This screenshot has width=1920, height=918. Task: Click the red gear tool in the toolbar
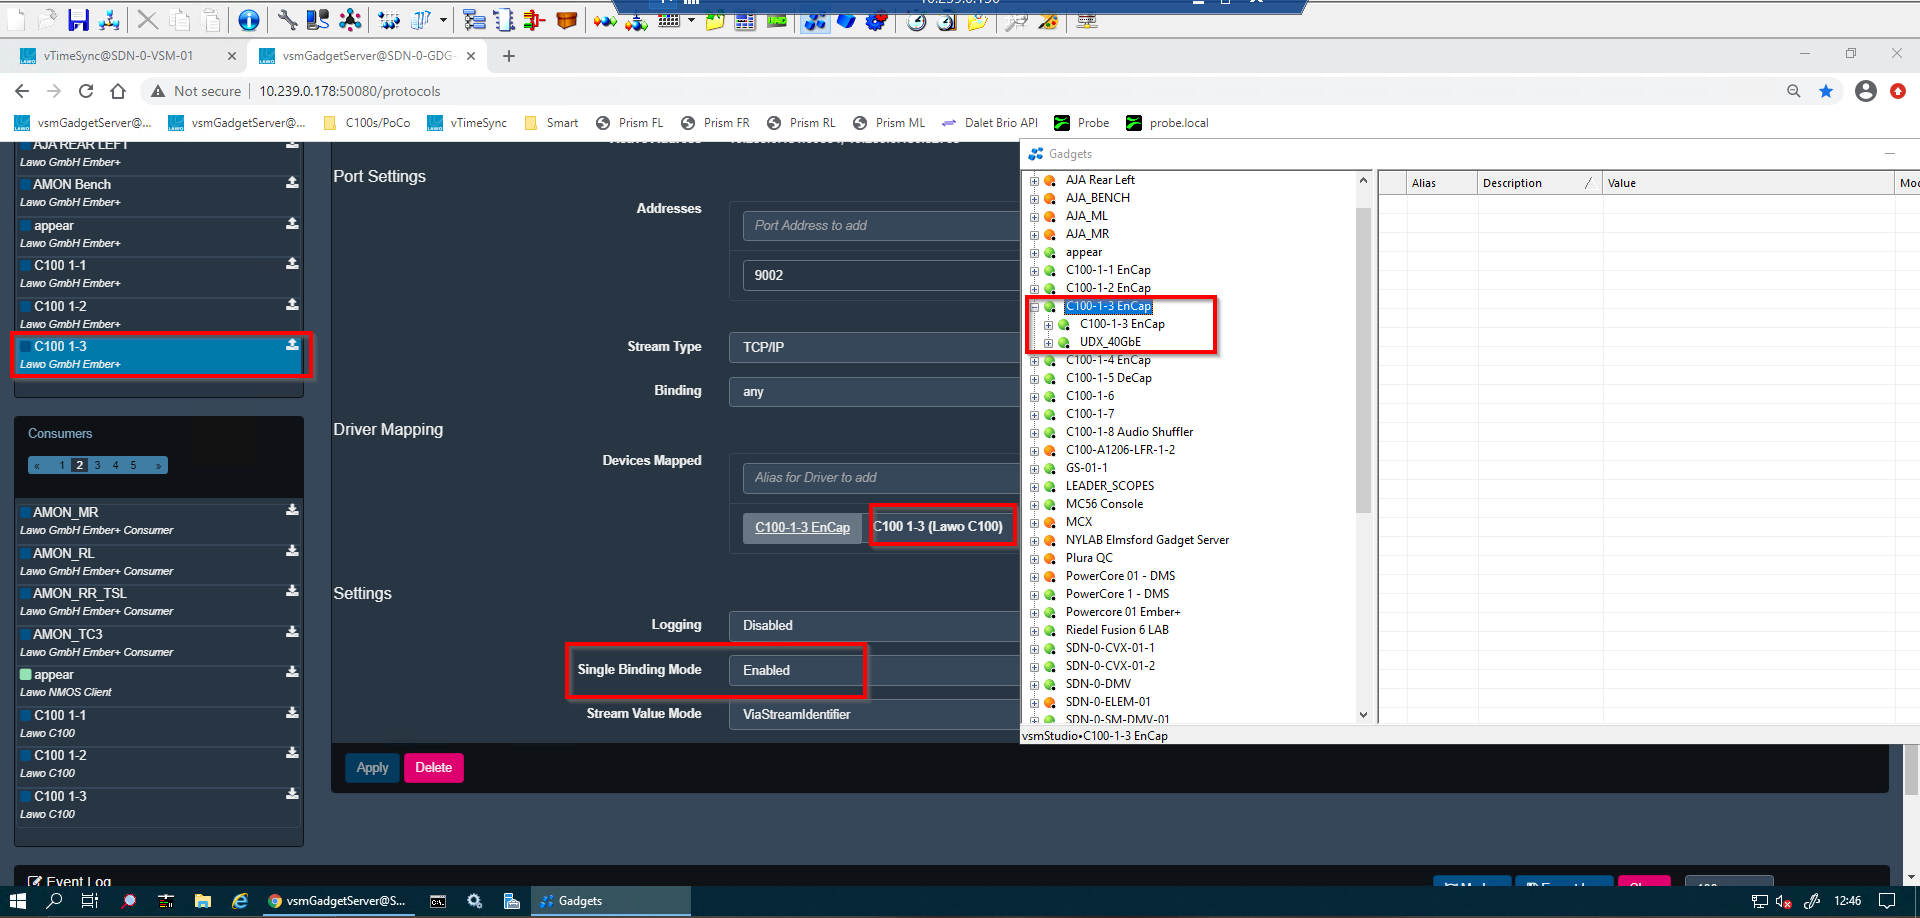coord(877,22)
